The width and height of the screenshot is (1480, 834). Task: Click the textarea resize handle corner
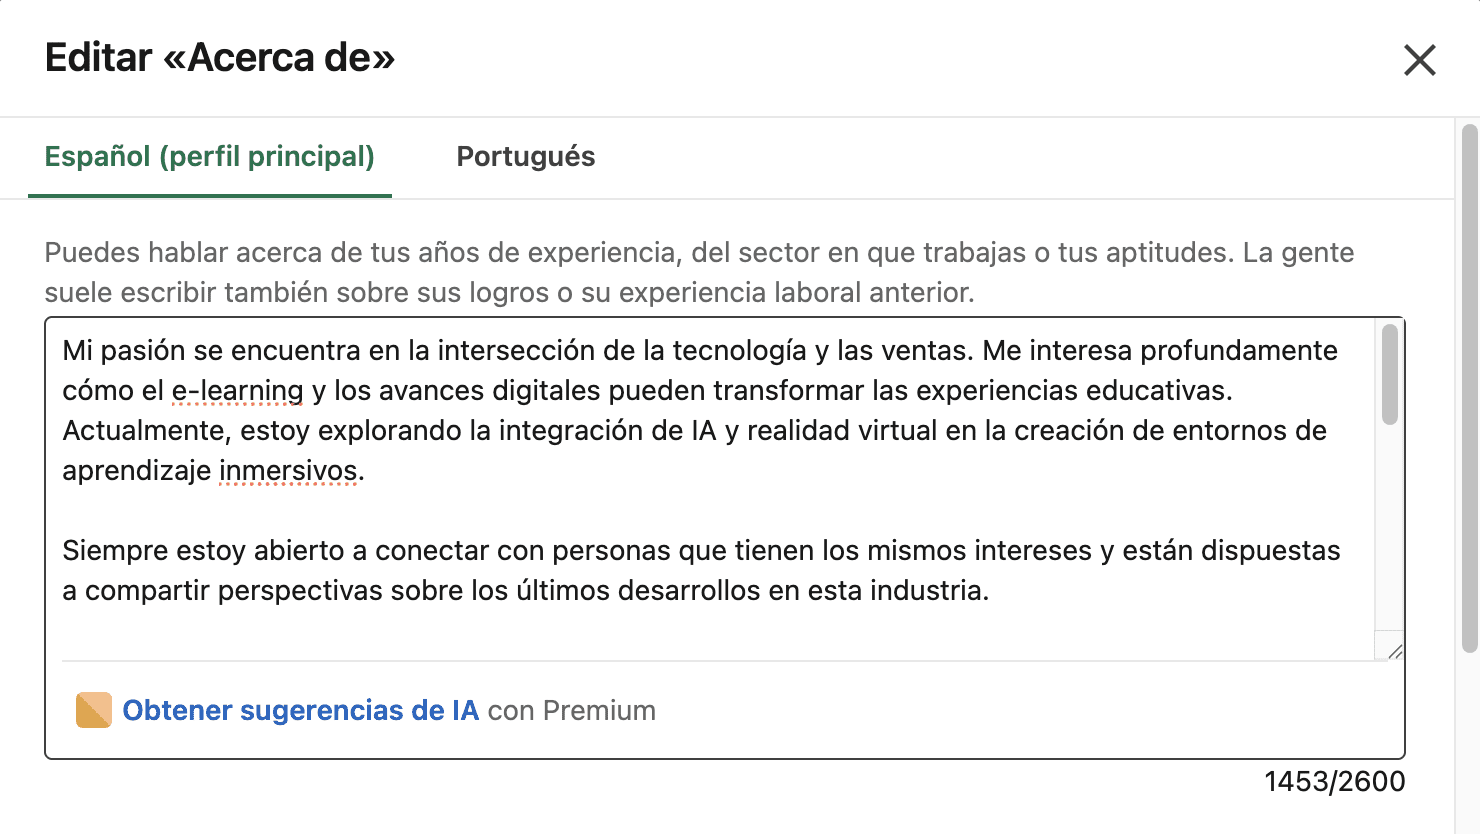click(1394, 651)
